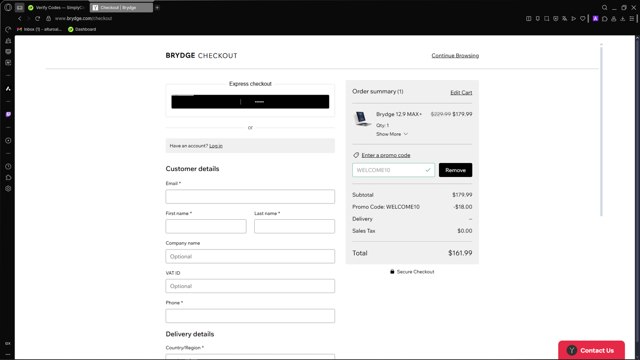Click Enter a promo code link
Viewport: 640px width, 360px height.
click(x=386, y=155)
